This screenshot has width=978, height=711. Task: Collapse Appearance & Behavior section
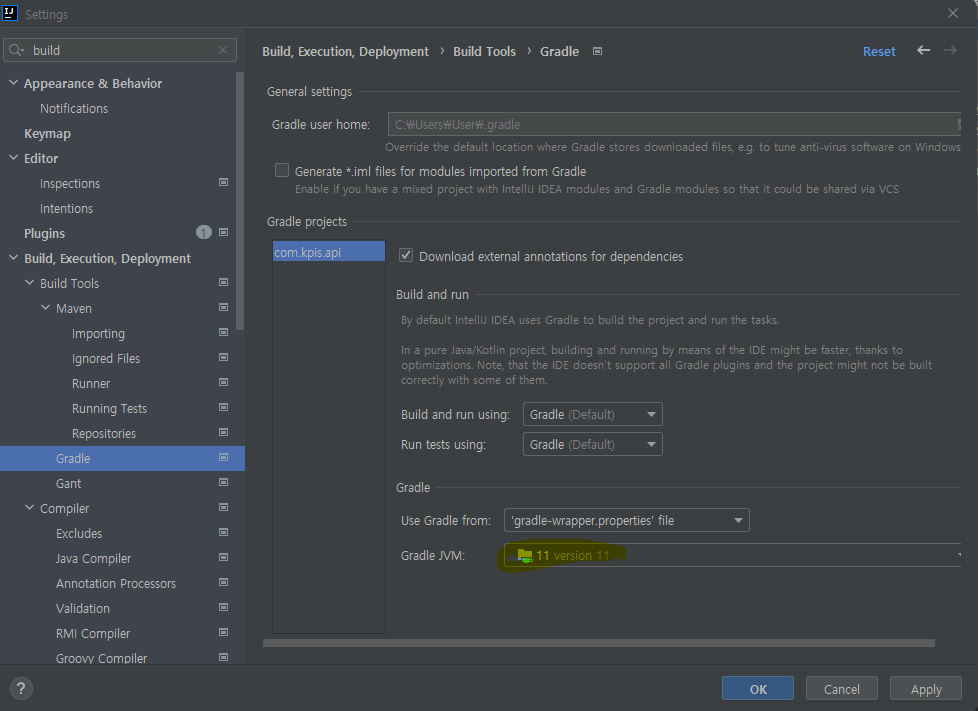[13, 82]
